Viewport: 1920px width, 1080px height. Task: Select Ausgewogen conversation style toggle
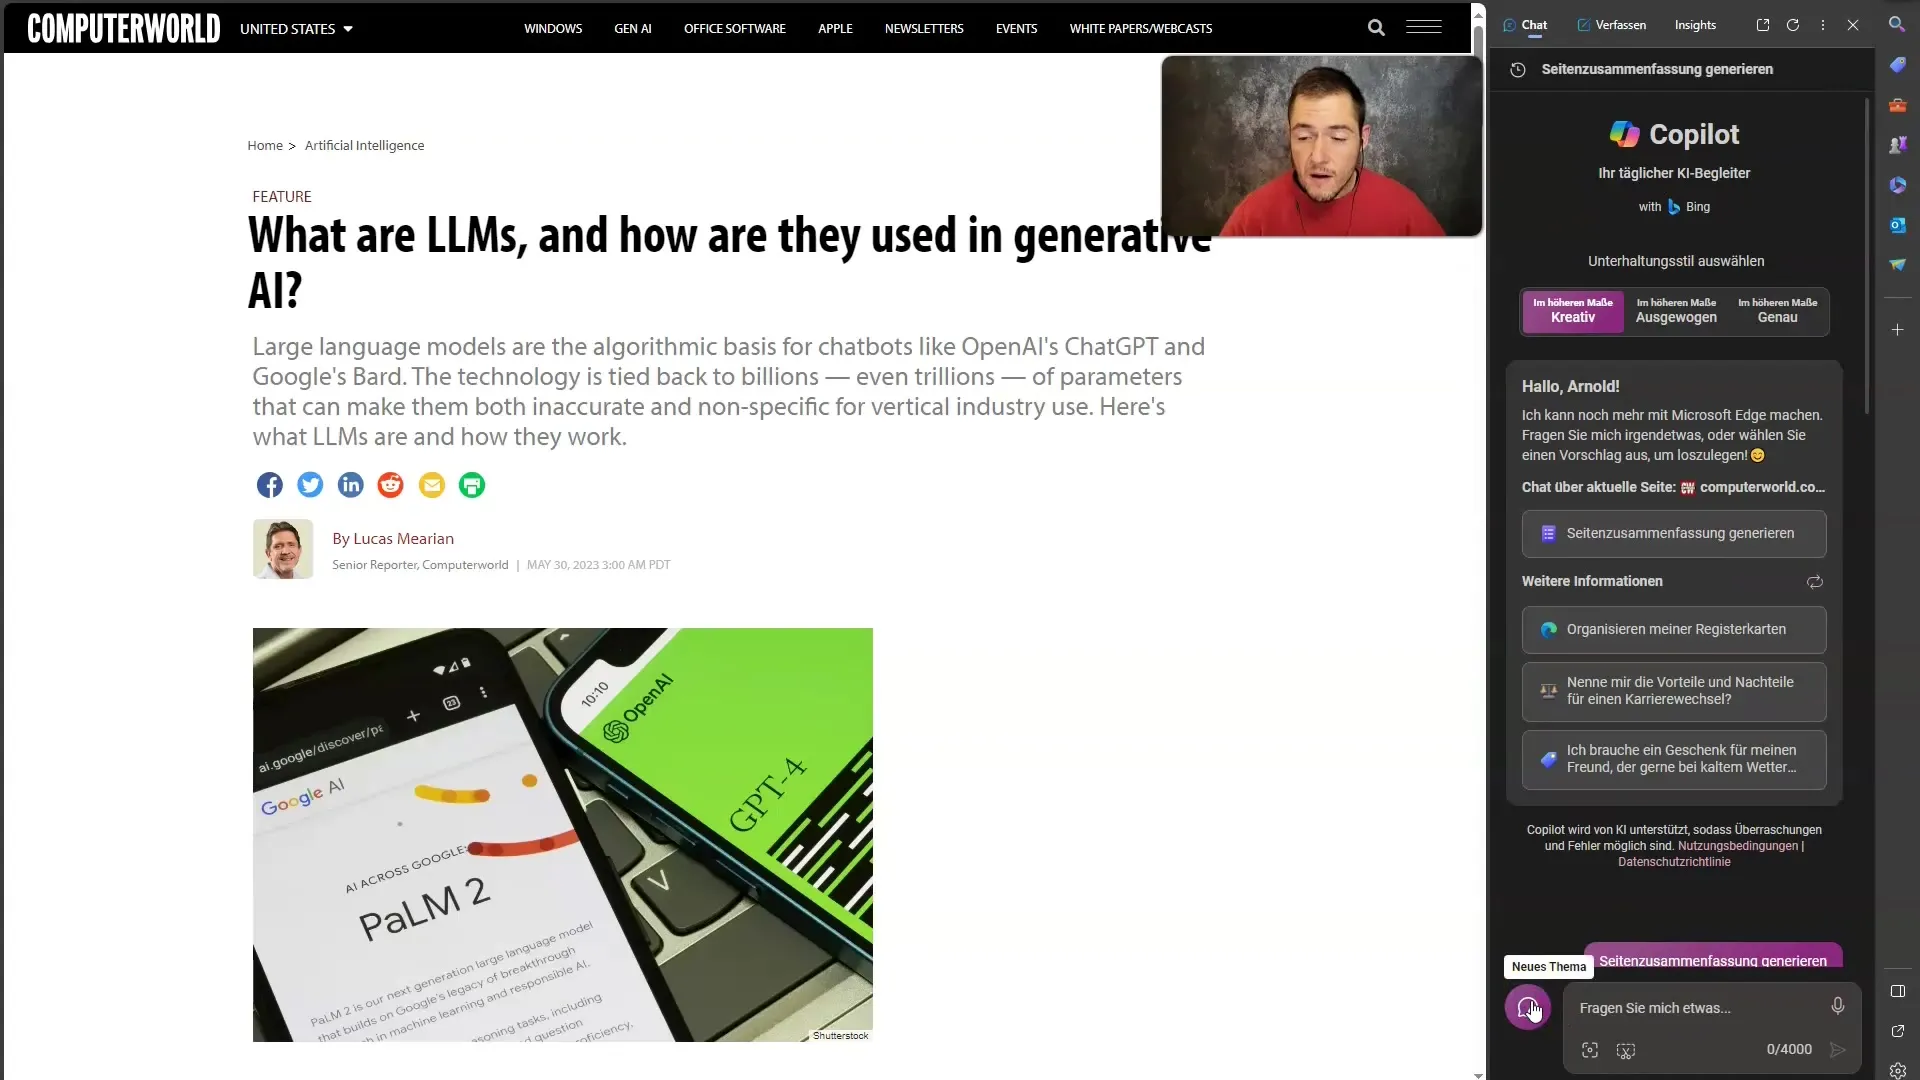click(x=1675, y=310)
